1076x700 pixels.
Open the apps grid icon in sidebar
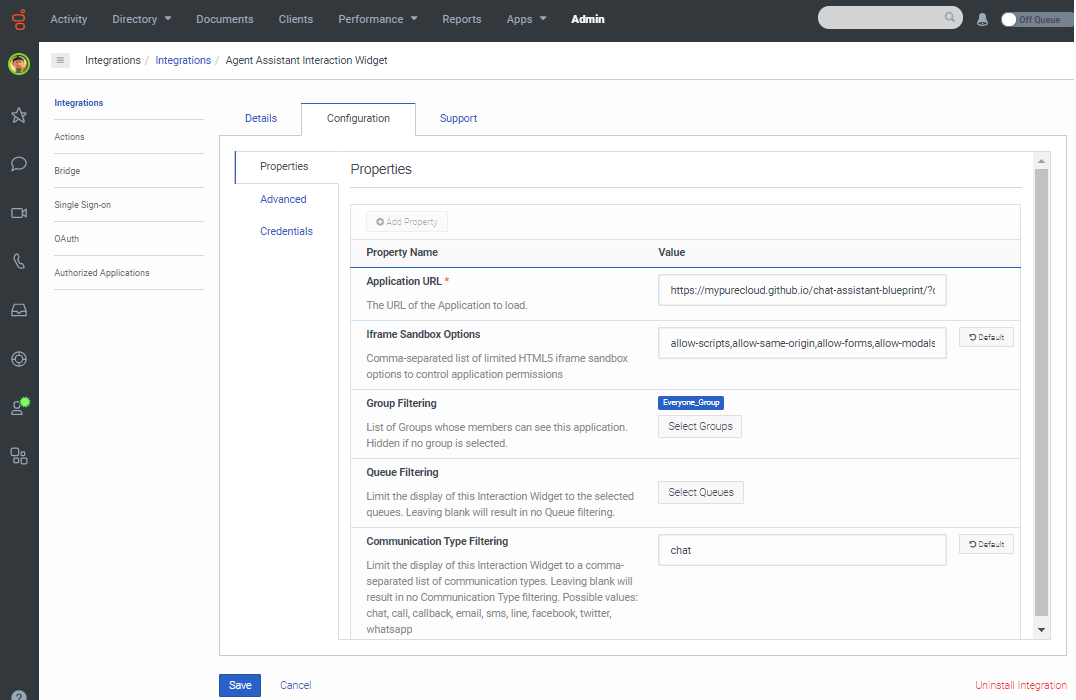point(18,455)
